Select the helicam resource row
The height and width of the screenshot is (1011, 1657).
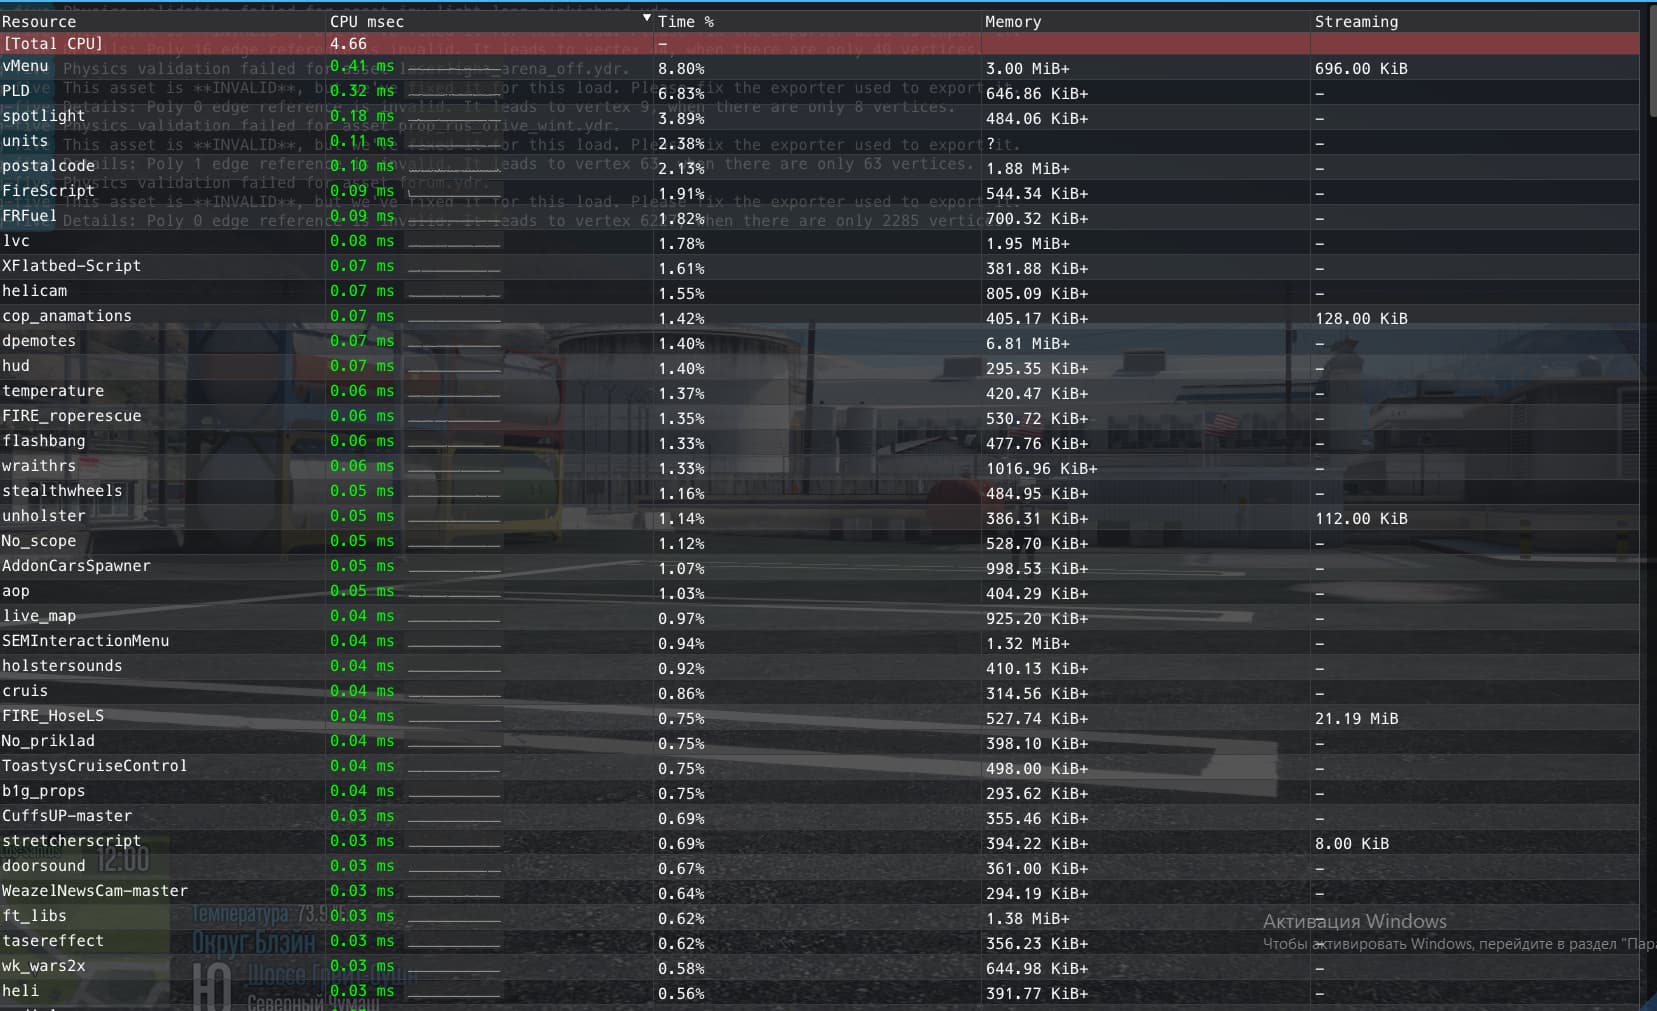click(35, 290)
